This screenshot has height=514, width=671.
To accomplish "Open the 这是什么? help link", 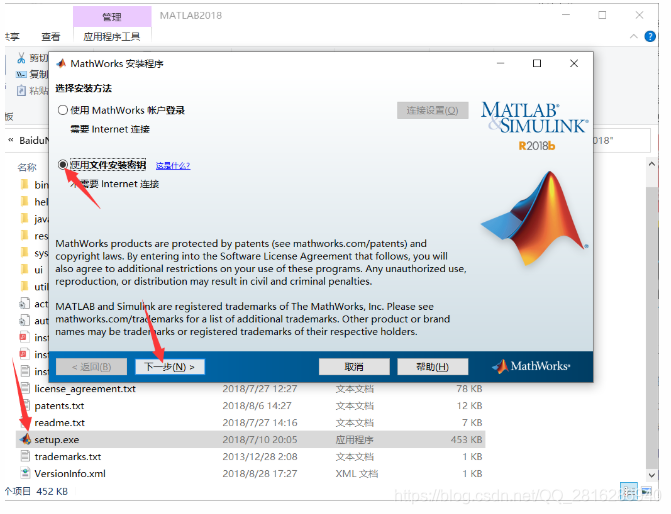I will (172, 165).
